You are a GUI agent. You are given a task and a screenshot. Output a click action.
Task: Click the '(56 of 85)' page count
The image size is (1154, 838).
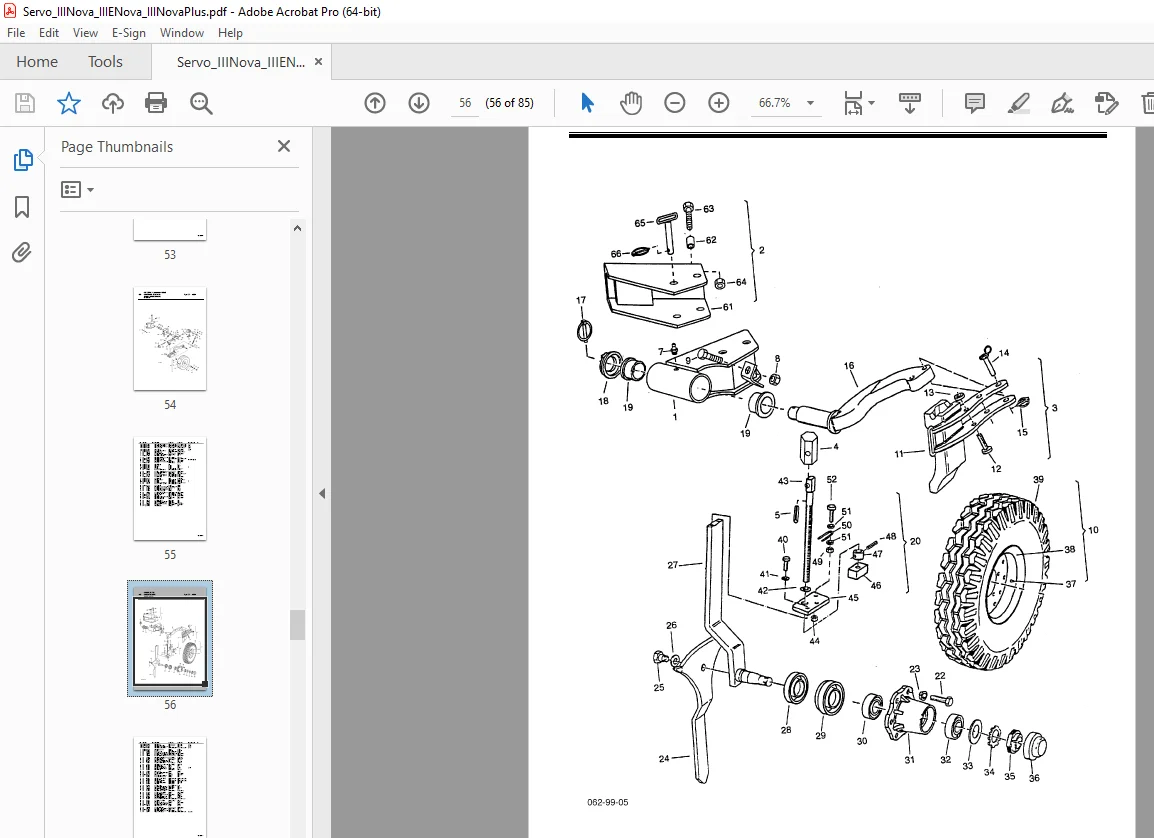(509, 103)
